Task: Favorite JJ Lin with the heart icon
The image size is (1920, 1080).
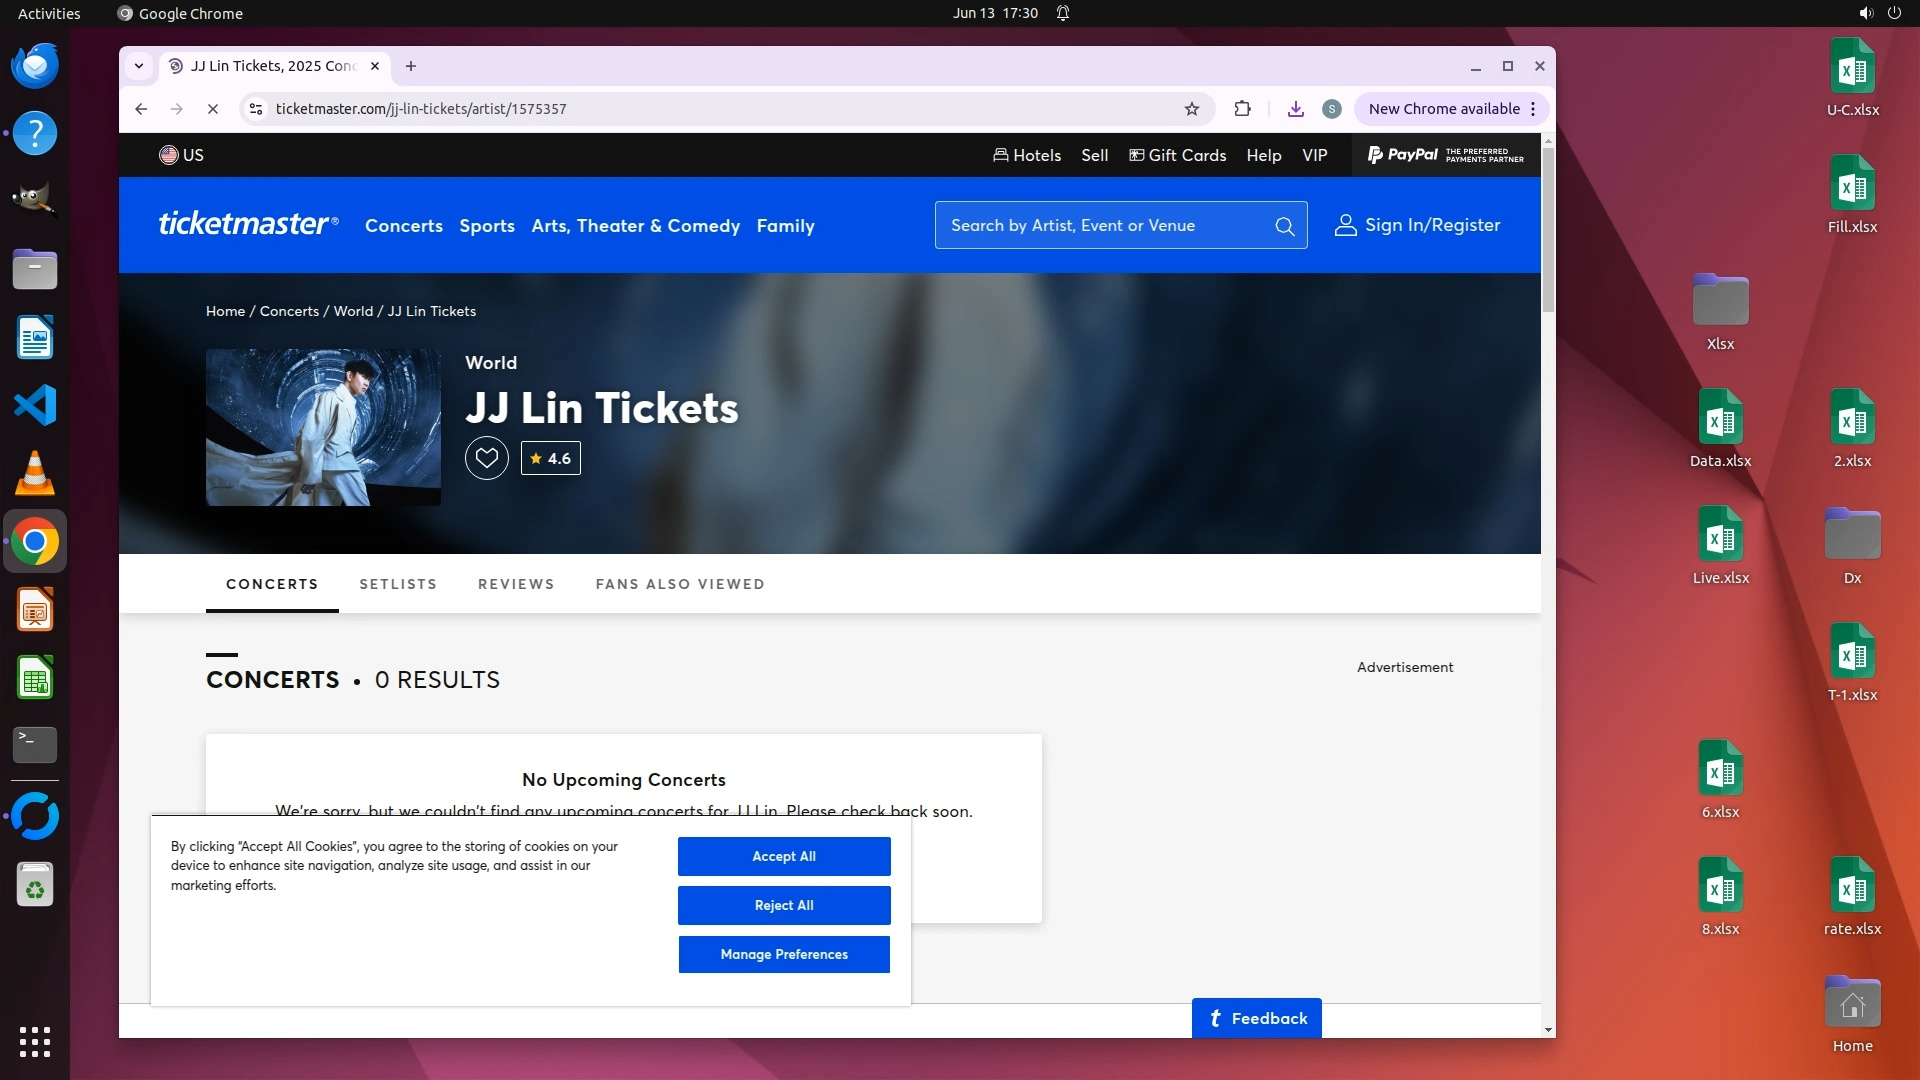Action: [x=486, y=458]
